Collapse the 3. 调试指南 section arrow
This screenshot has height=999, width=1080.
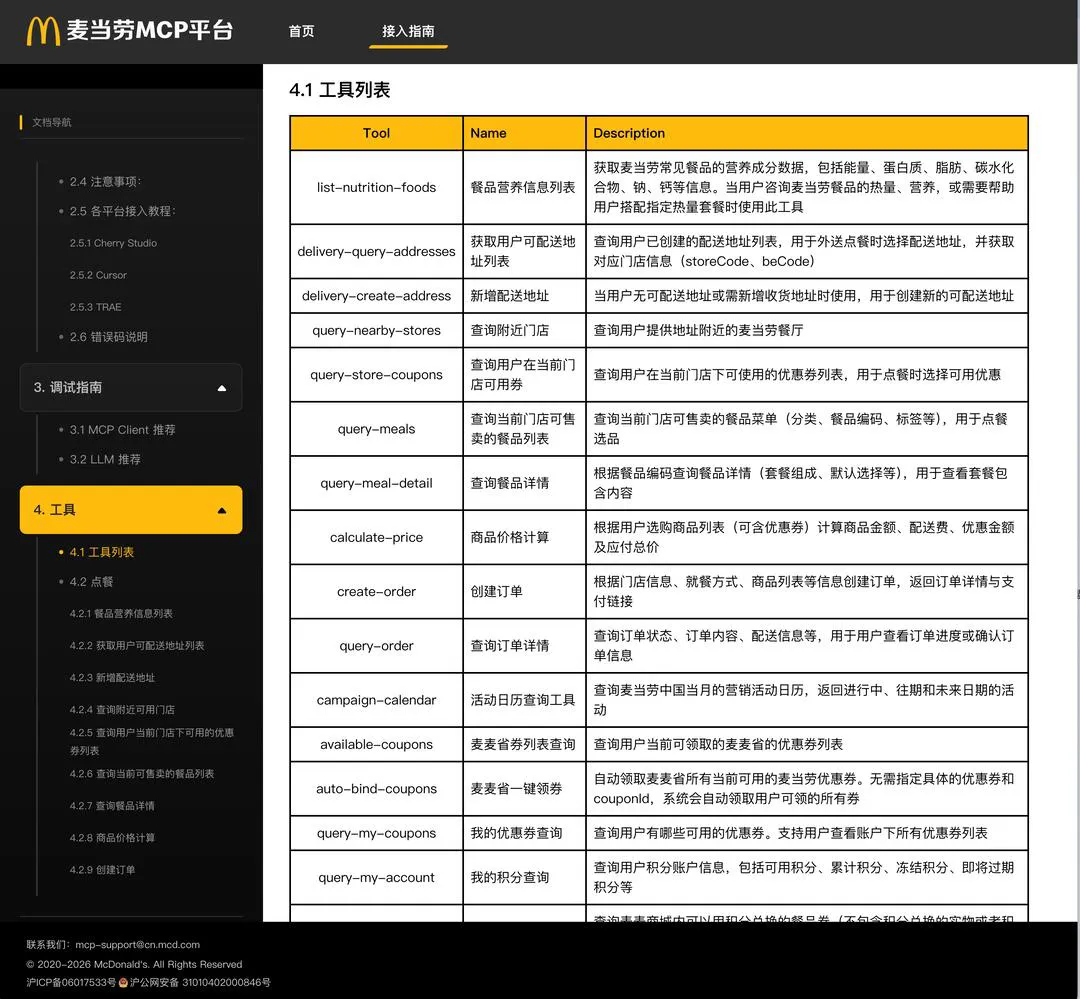point(222,389)
